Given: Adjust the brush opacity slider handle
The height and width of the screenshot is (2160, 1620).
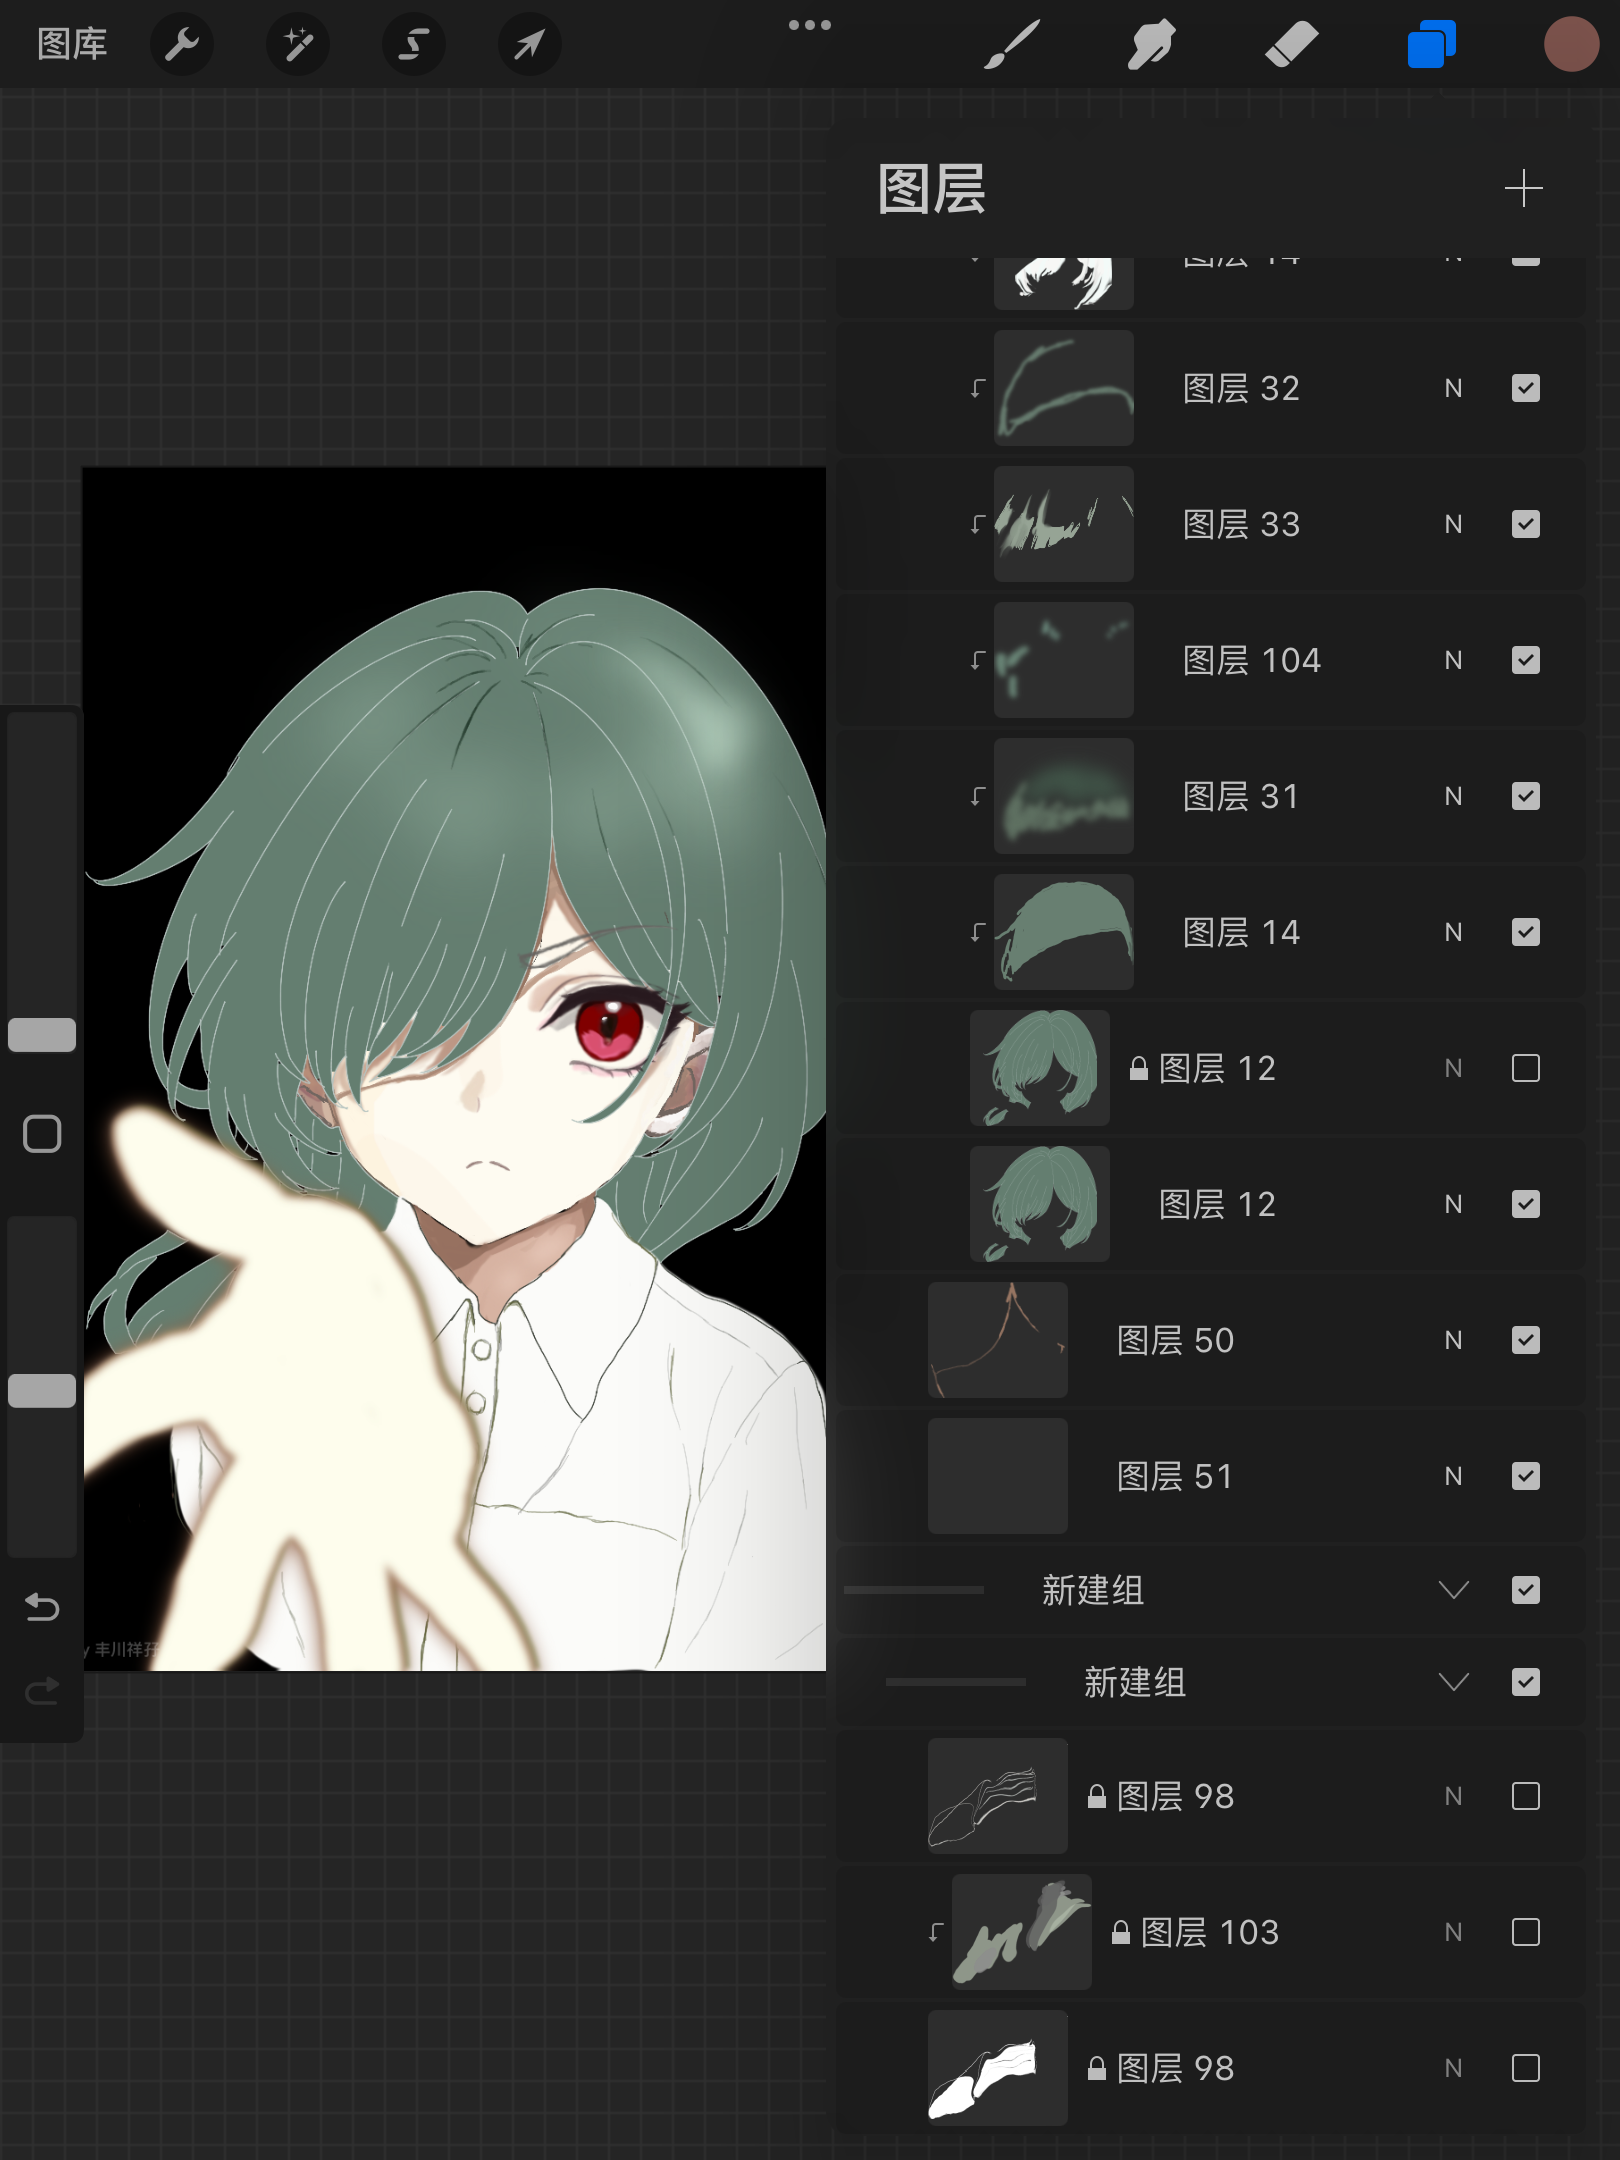Looking at the screenshot, I should coord(42,1391).
